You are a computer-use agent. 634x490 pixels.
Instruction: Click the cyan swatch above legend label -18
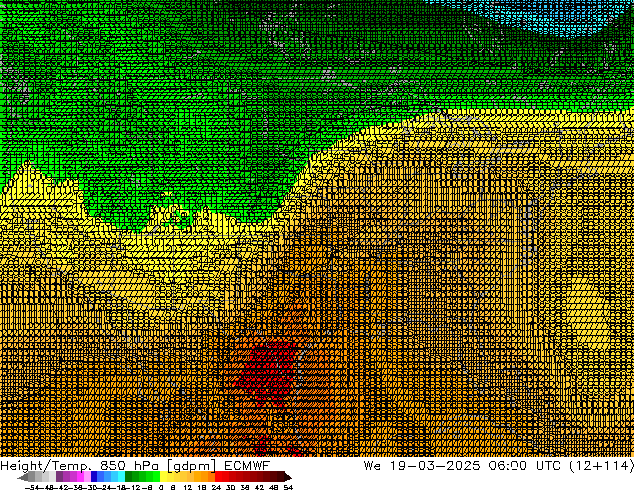pos(121,477)
